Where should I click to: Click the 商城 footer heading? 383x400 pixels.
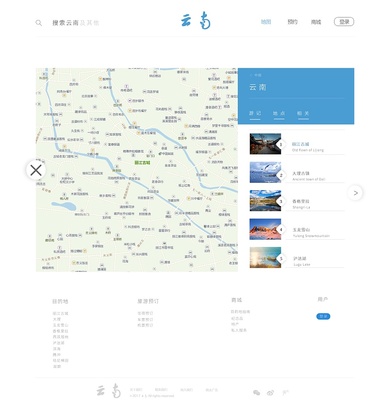click(236, 300)
